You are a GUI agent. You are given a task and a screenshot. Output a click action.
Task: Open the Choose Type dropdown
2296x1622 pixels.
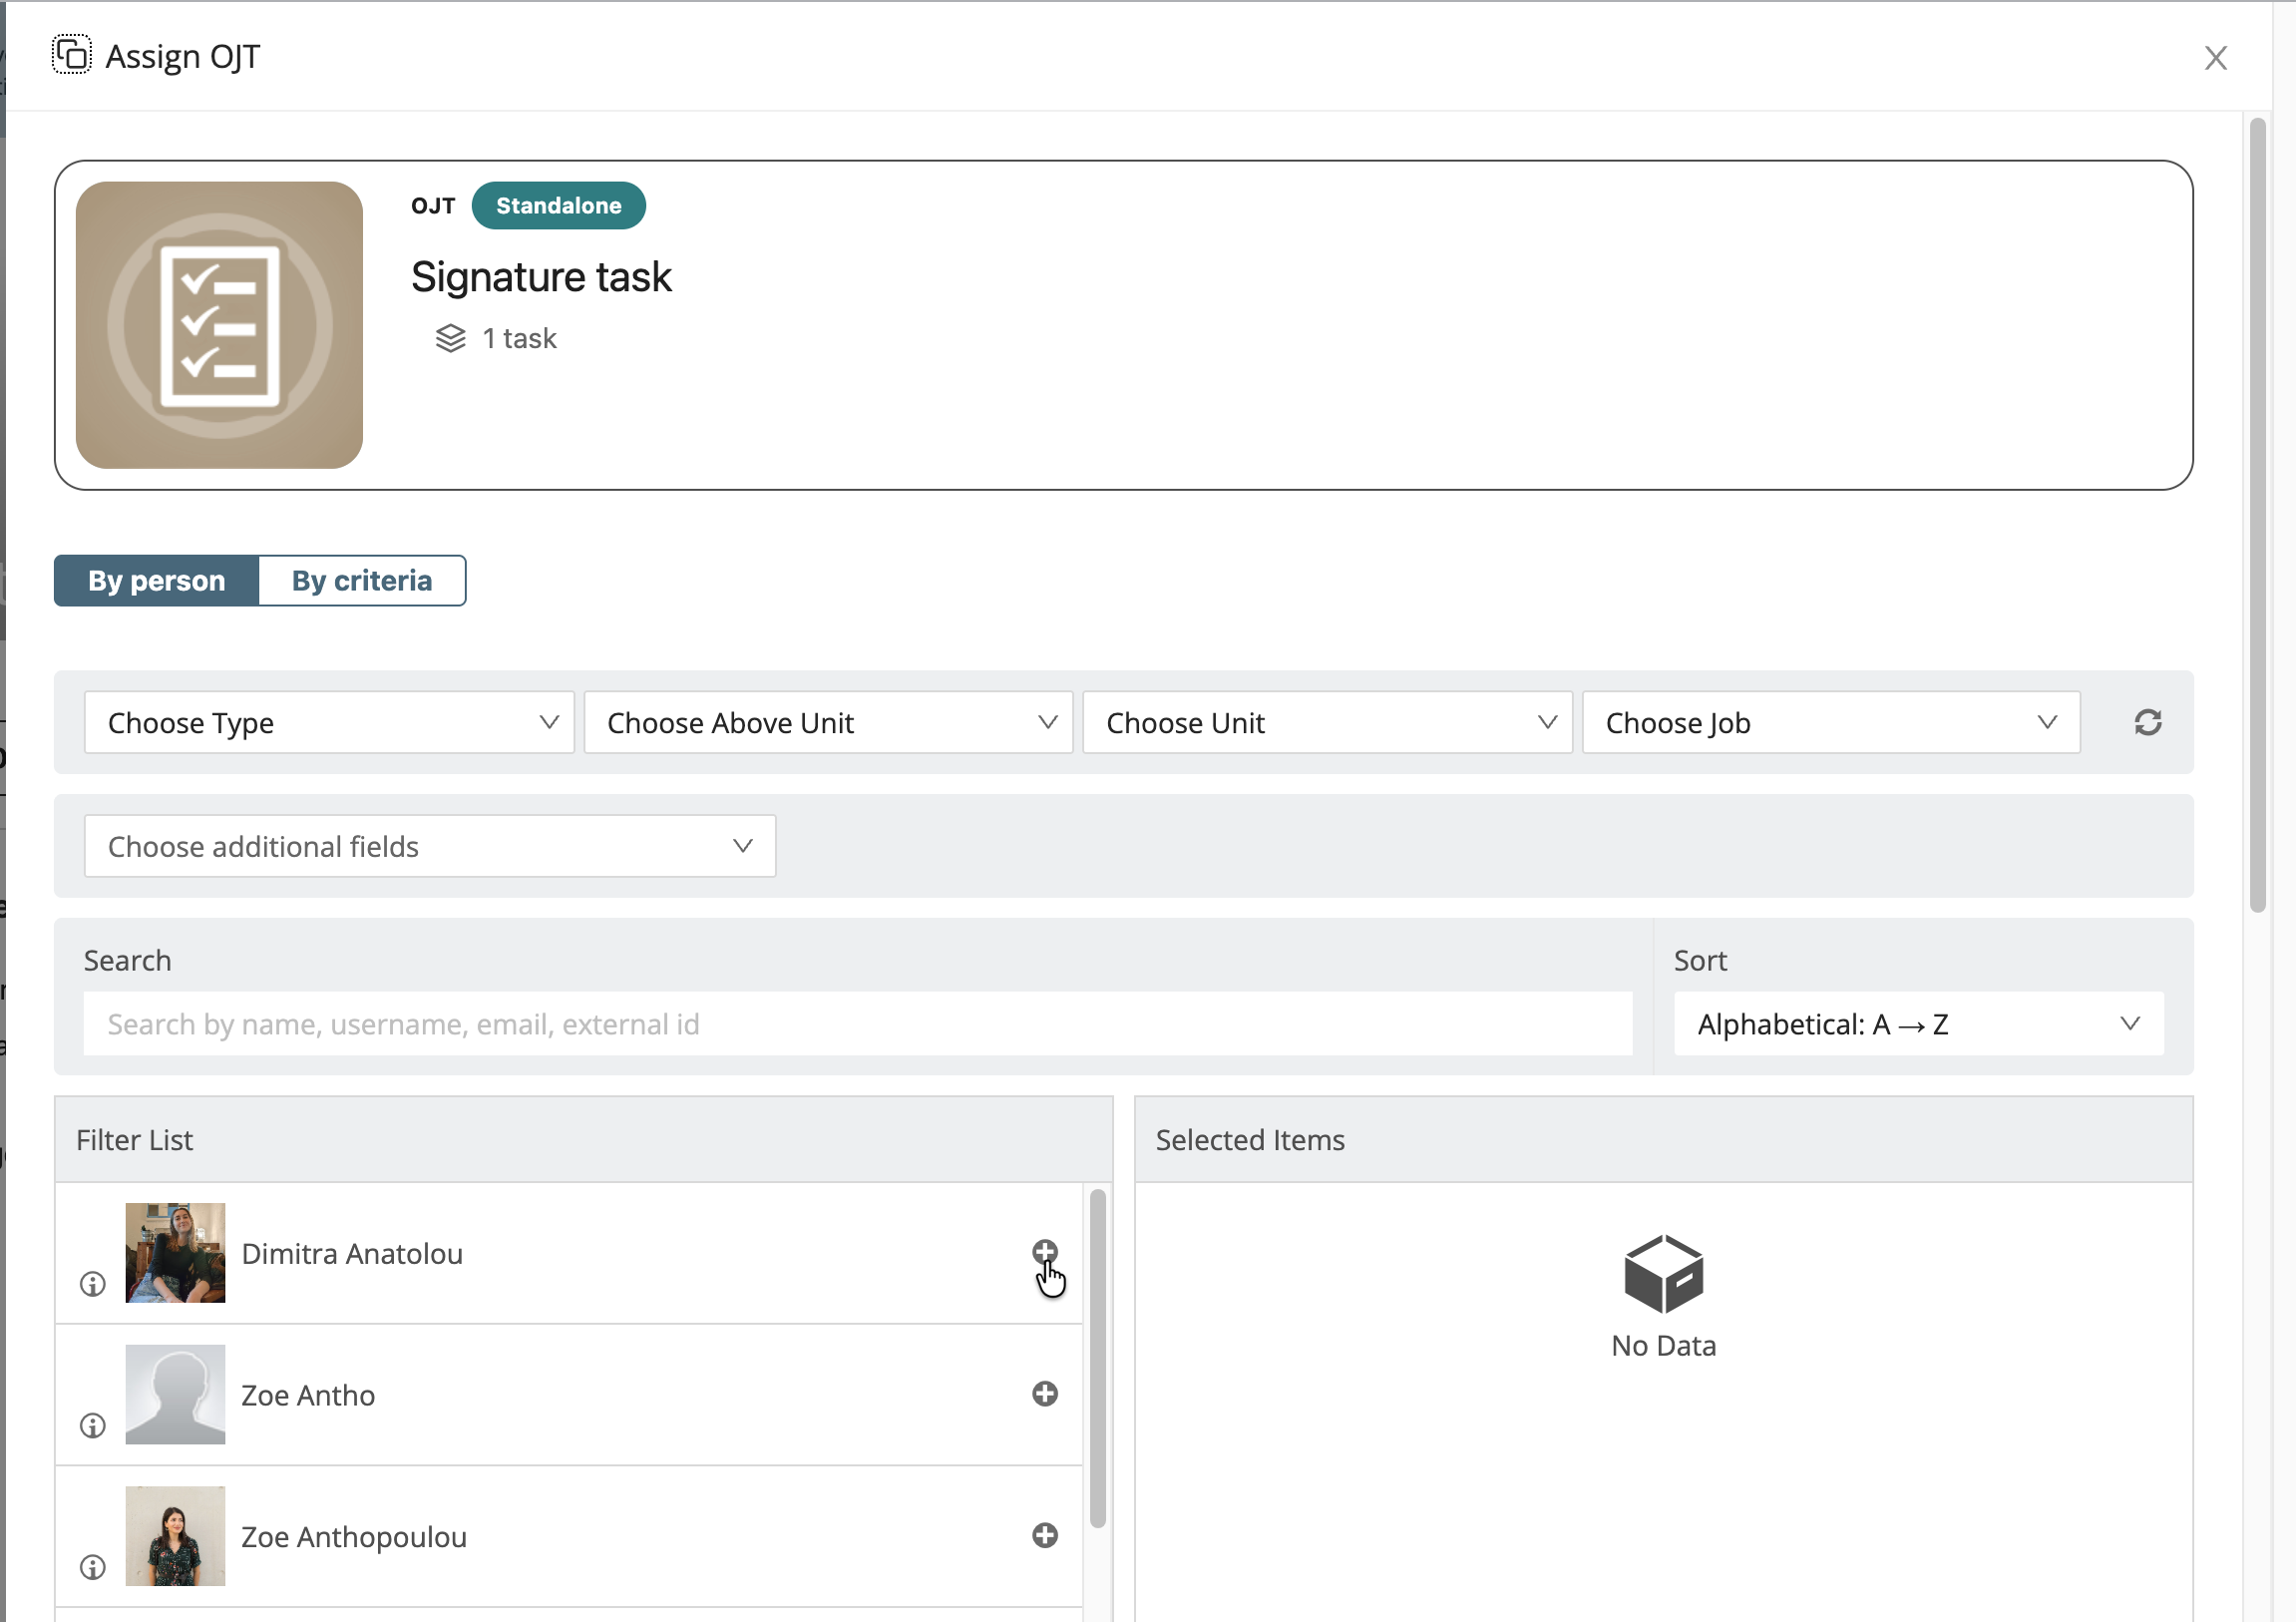[329, 722]
